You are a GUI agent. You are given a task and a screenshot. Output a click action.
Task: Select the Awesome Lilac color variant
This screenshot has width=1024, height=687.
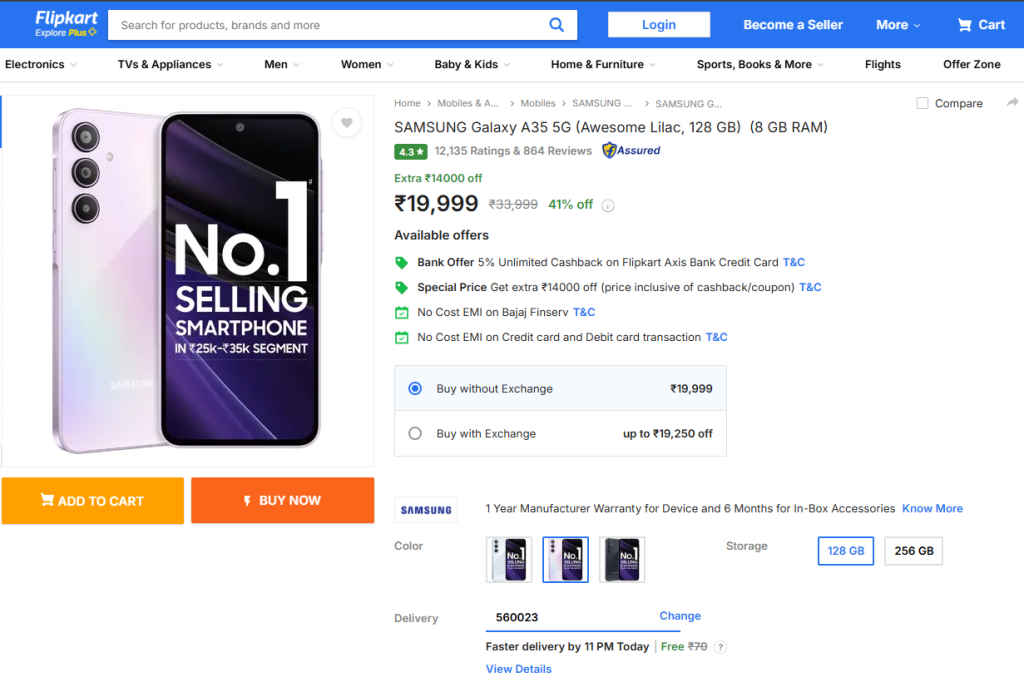pos(565,559)
